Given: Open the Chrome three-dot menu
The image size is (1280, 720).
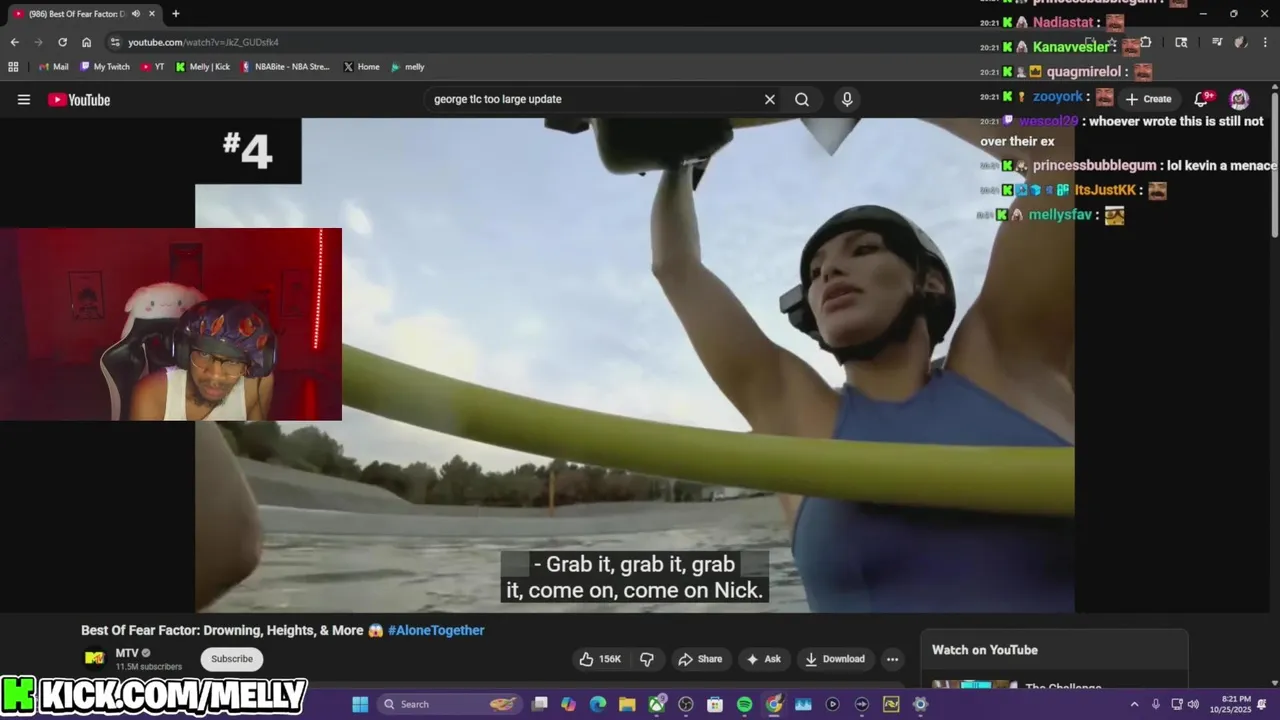Looking at the screenshot, I should pyautogui.click(x=1264, y=42).
